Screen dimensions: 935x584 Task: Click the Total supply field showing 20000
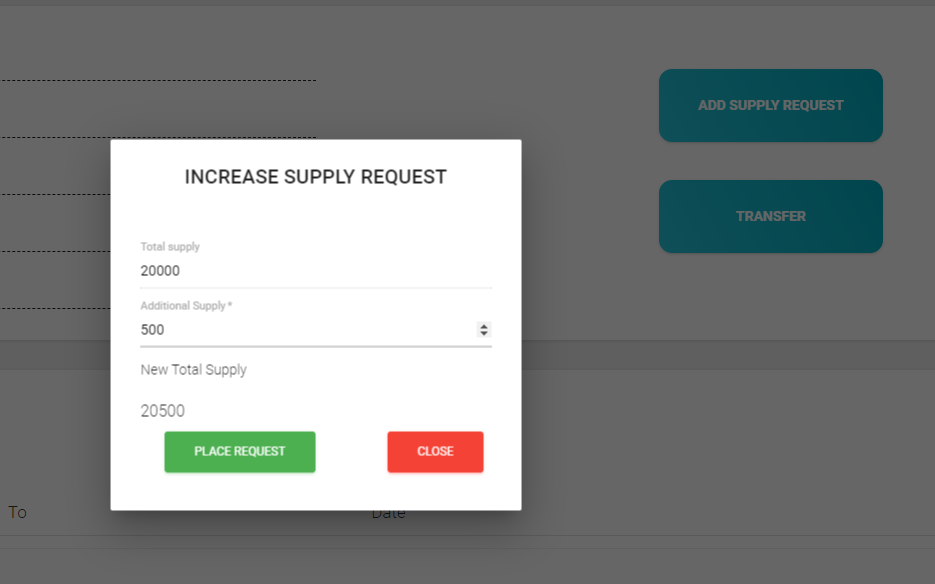(300, 271)
